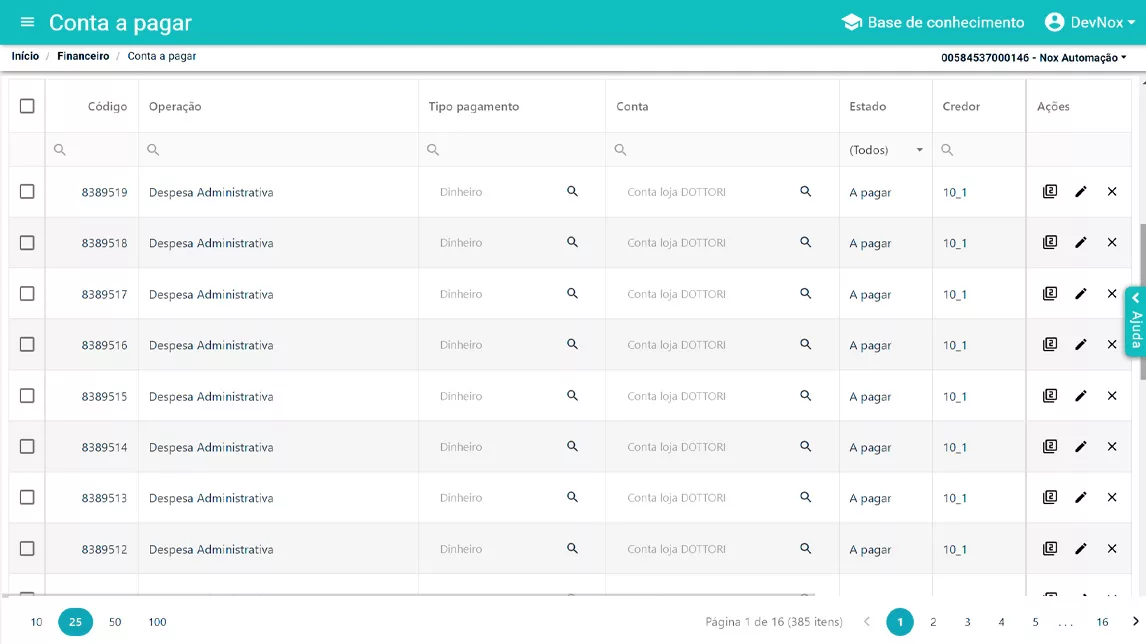Viewport: 1146px width, 644px height.
Task: Jump to page 16
Action: pyautogui.click(x=1102, y=622)
